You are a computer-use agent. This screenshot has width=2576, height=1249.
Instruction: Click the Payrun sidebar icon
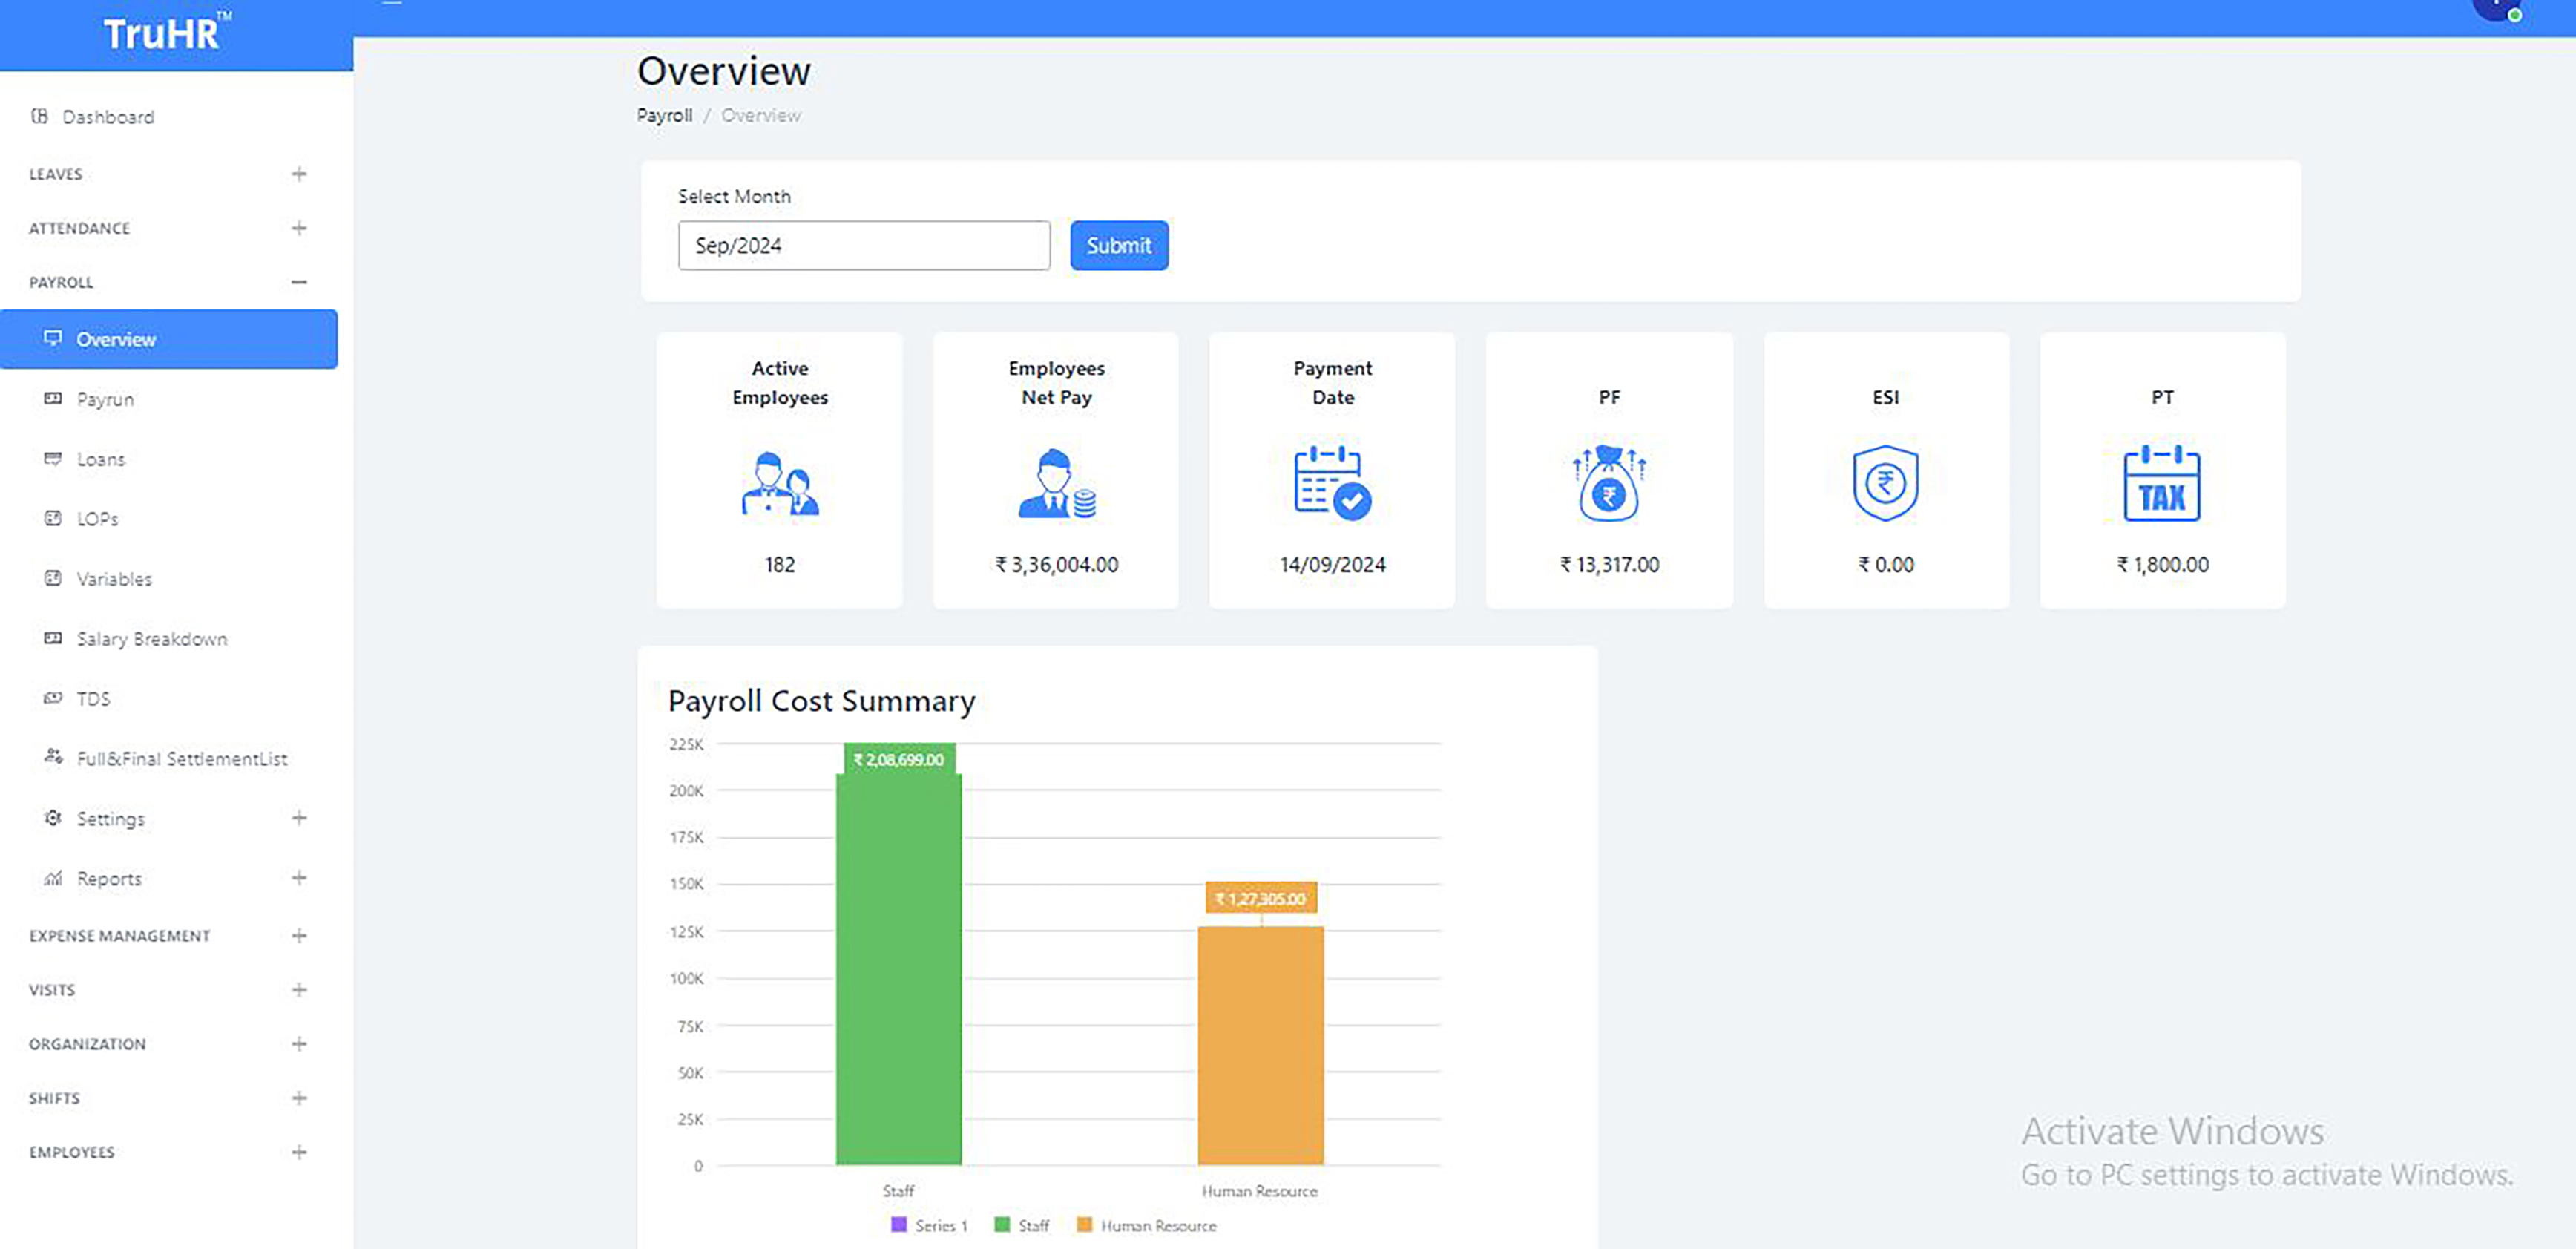(53, 398)
